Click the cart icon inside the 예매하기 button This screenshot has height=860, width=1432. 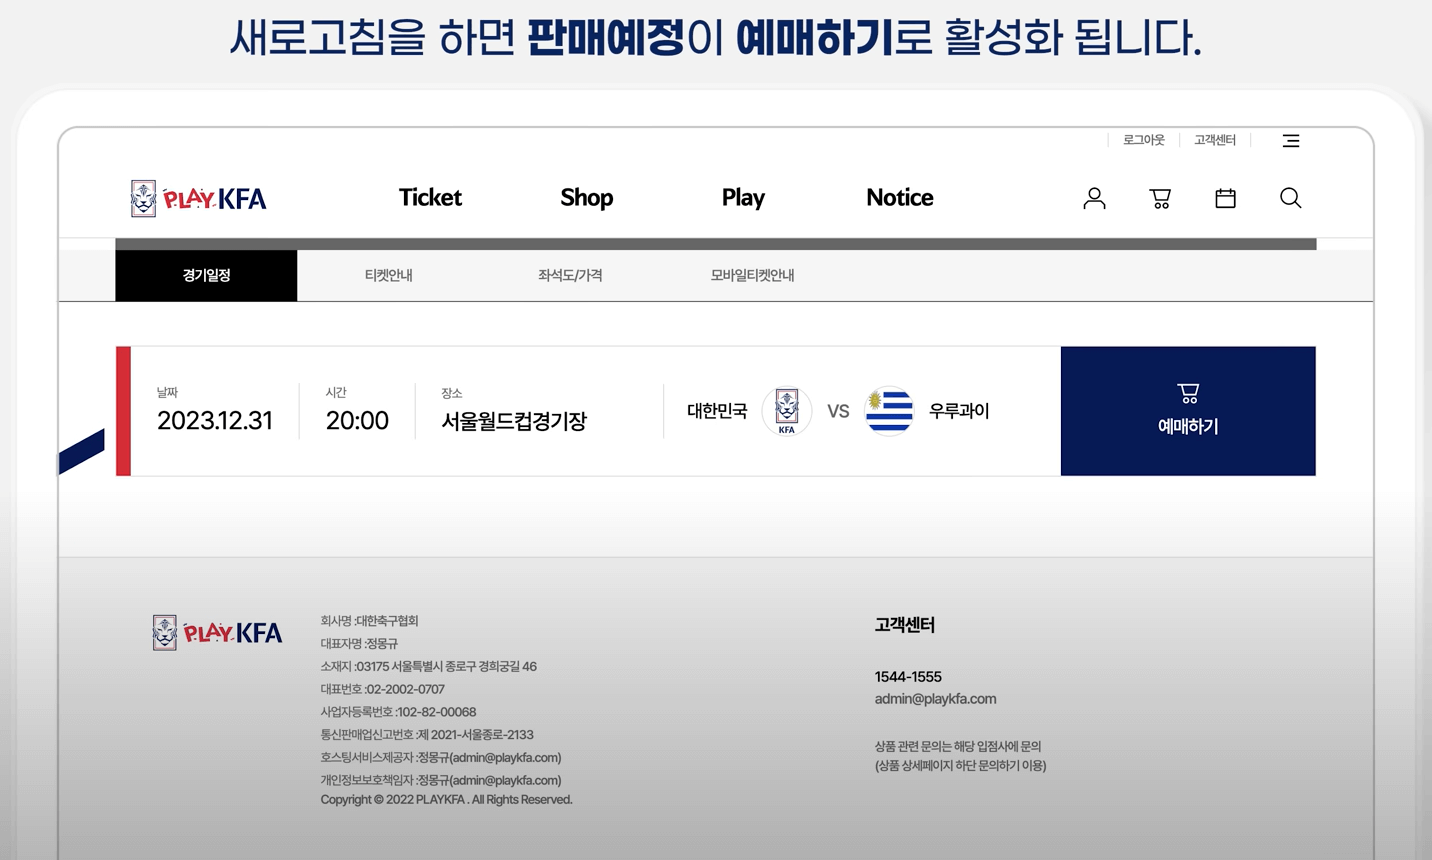pyautogui.click(x=1187, y=392)
